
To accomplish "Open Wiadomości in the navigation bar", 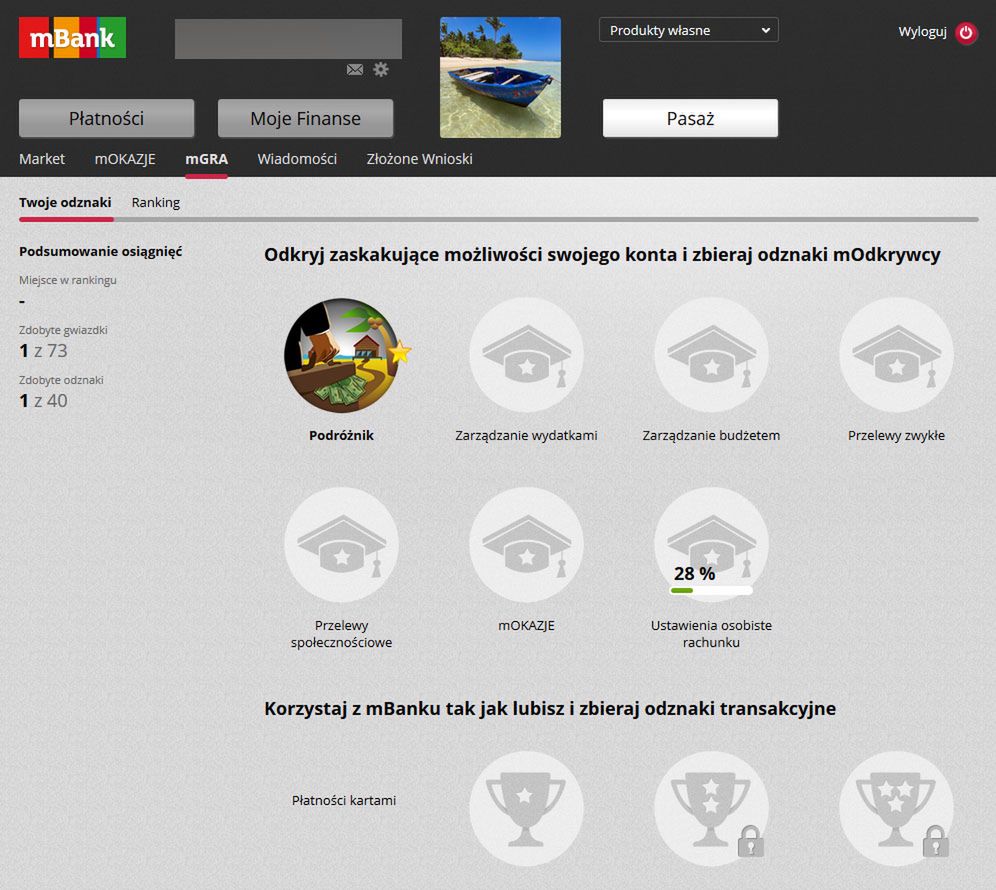I will [297, 159].
